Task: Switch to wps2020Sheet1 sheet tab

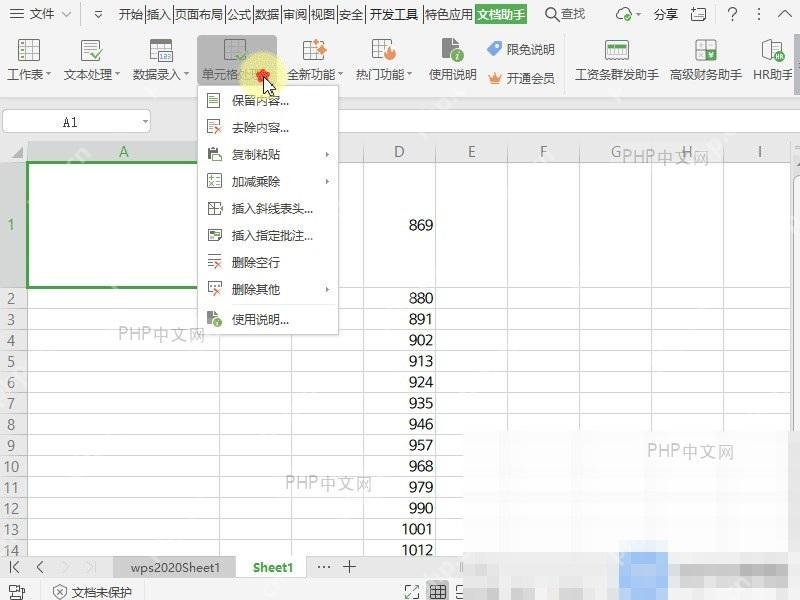Action: [174, 567]
